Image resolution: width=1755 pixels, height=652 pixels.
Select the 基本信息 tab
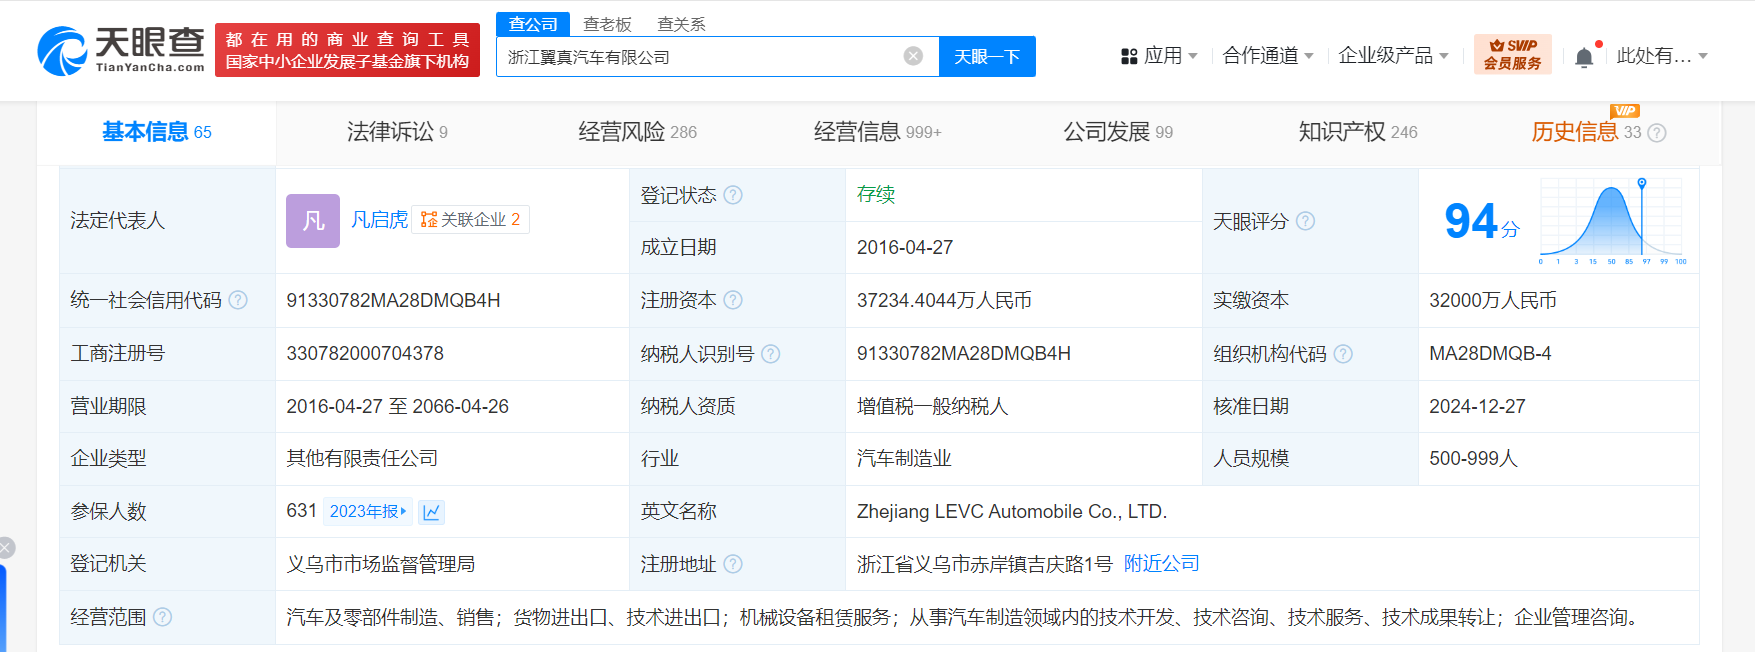(x=157, y=132)
